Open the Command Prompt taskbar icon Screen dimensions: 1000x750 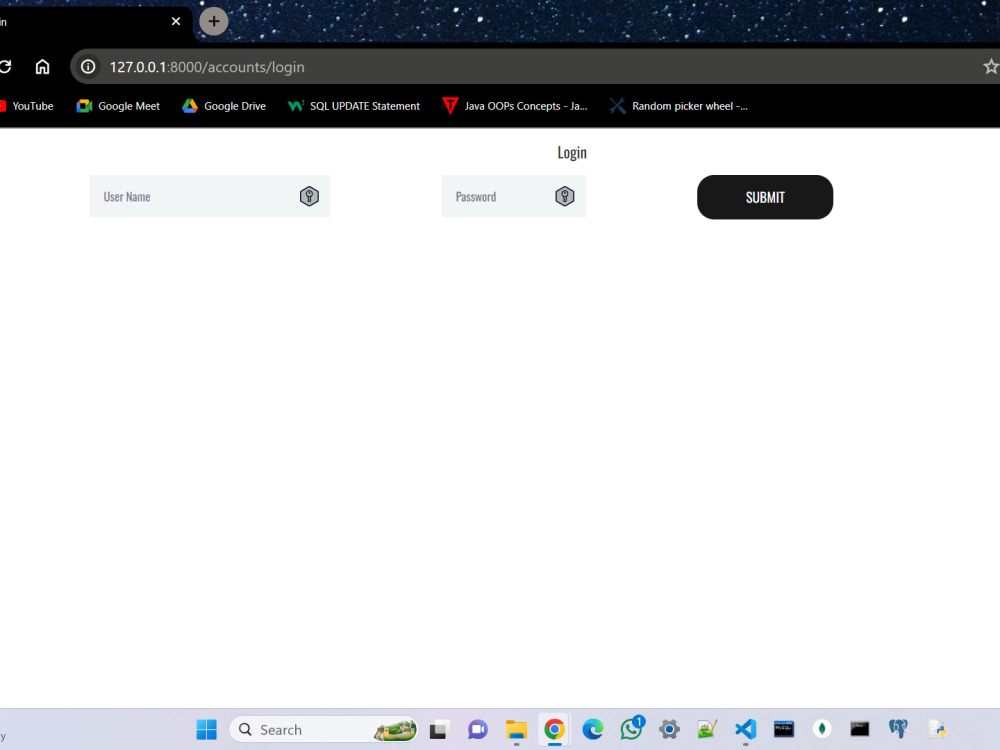click(x=860, y=730)
